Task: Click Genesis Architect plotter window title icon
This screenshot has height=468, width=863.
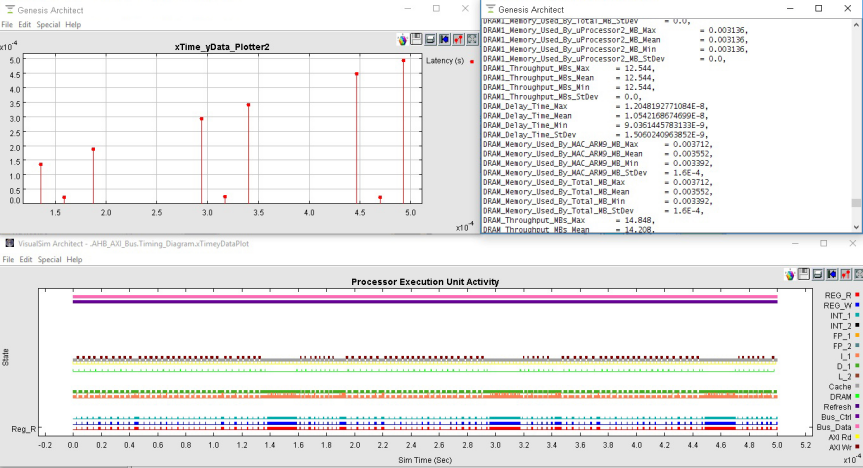Action: click(9, 9)
